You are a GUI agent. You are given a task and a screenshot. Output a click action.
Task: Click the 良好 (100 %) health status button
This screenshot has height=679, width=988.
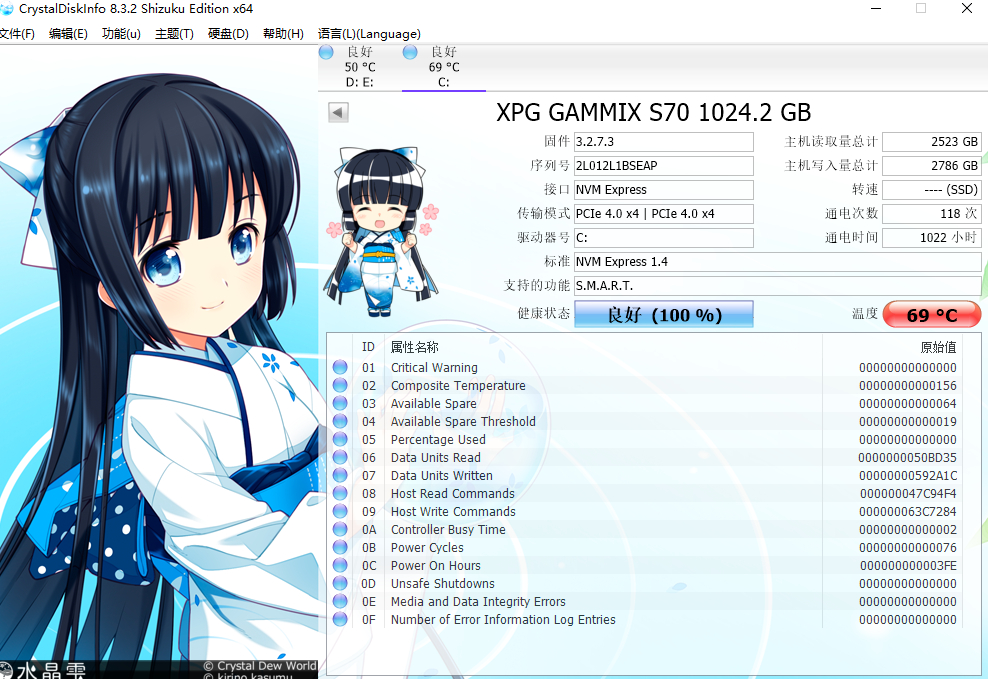[x=664, y=314]
